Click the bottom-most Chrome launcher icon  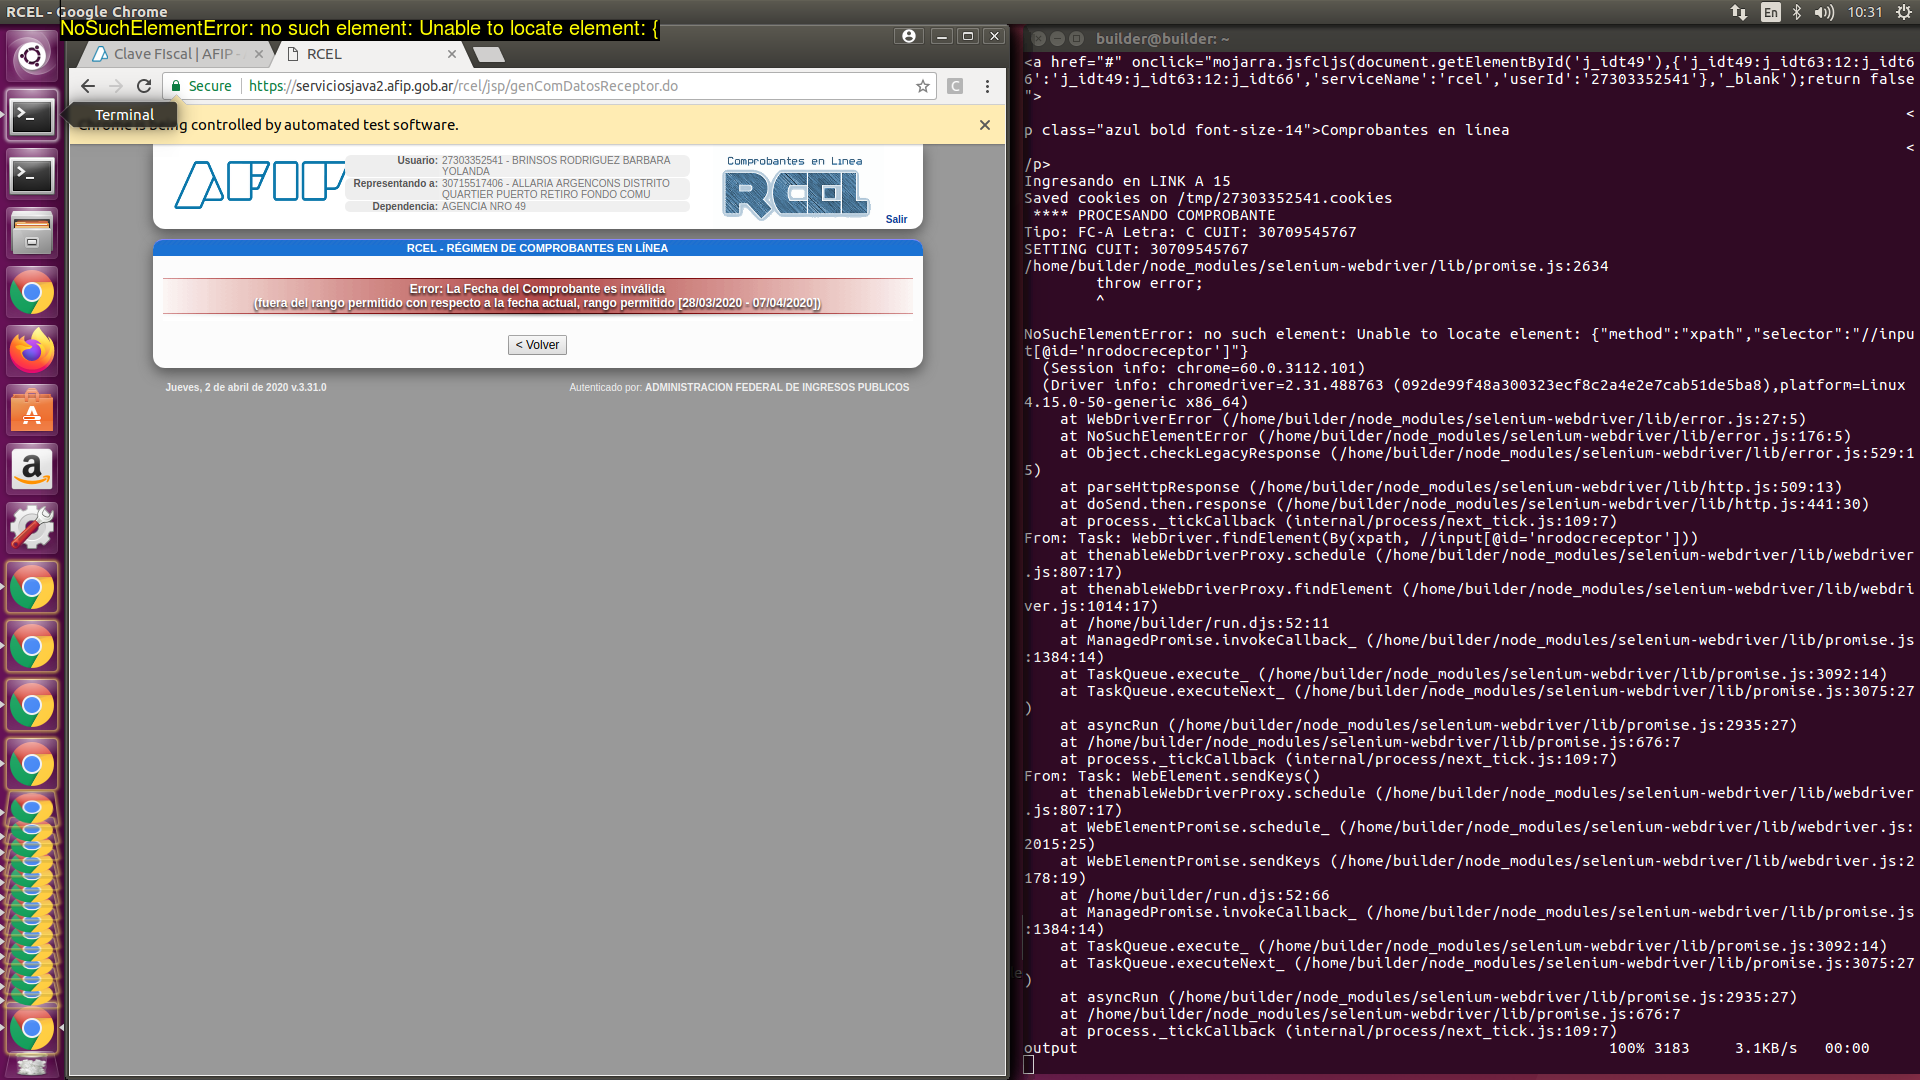(x=32, y=1029)
